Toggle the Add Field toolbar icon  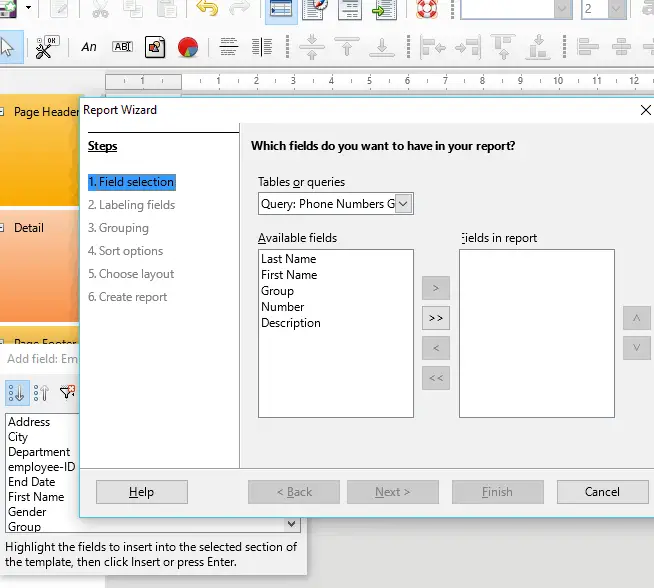pyautogui.click(x=281, y=9)
